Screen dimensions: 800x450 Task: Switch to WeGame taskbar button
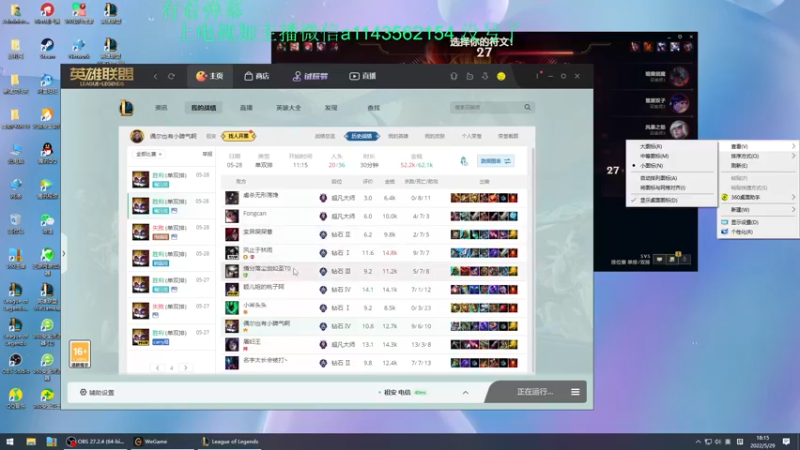pyautogui.click(x=162, y=441)
